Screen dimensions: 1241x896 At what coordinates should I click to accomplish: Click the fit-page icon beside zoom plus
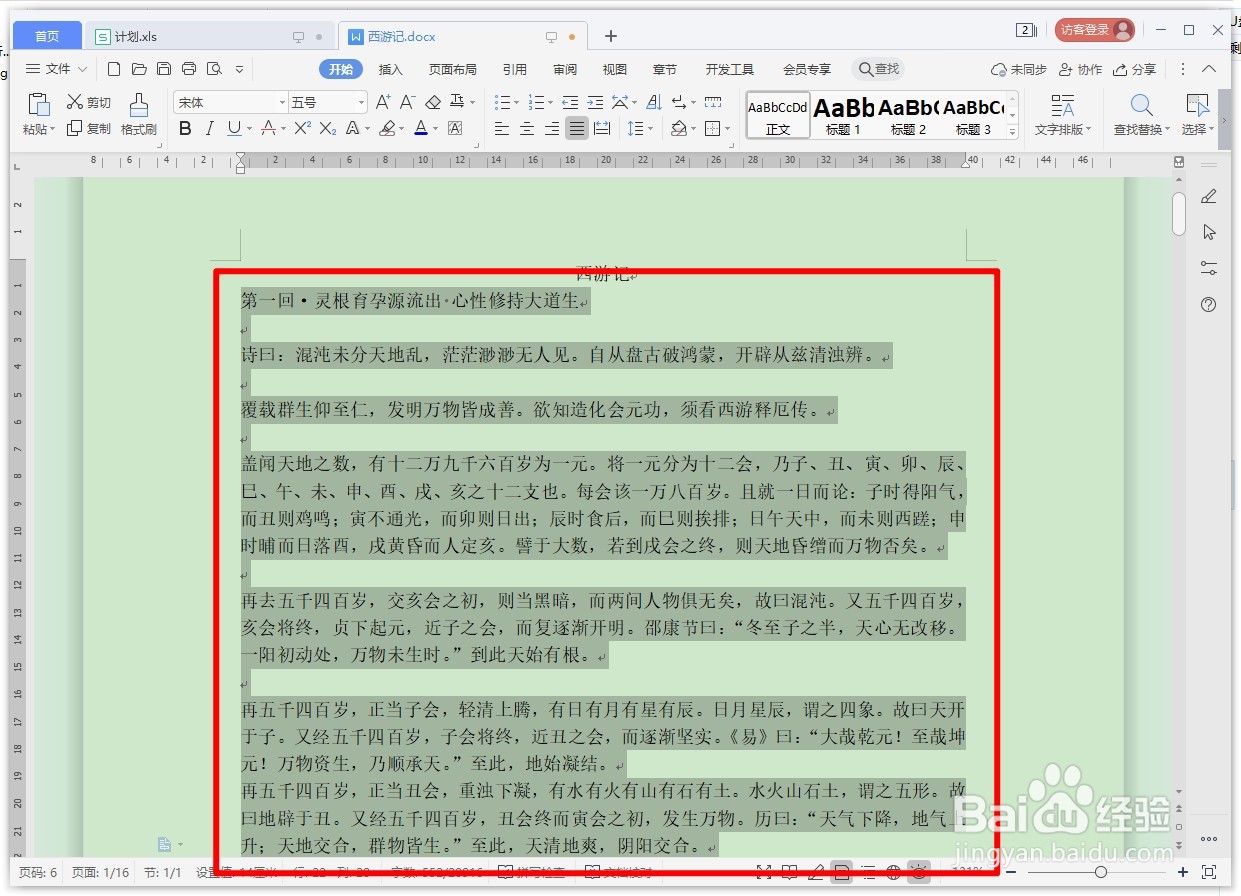click(x=1209, y=872)
